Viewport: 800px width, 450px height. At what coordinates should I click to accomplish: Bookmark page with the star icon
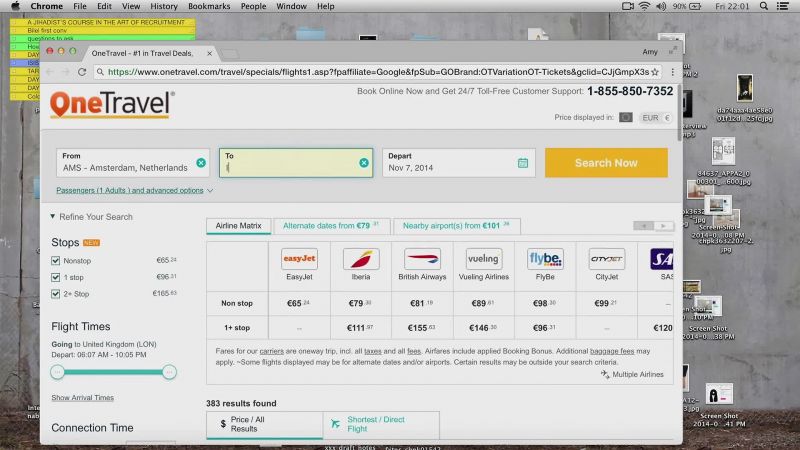(x=655, y=72)
